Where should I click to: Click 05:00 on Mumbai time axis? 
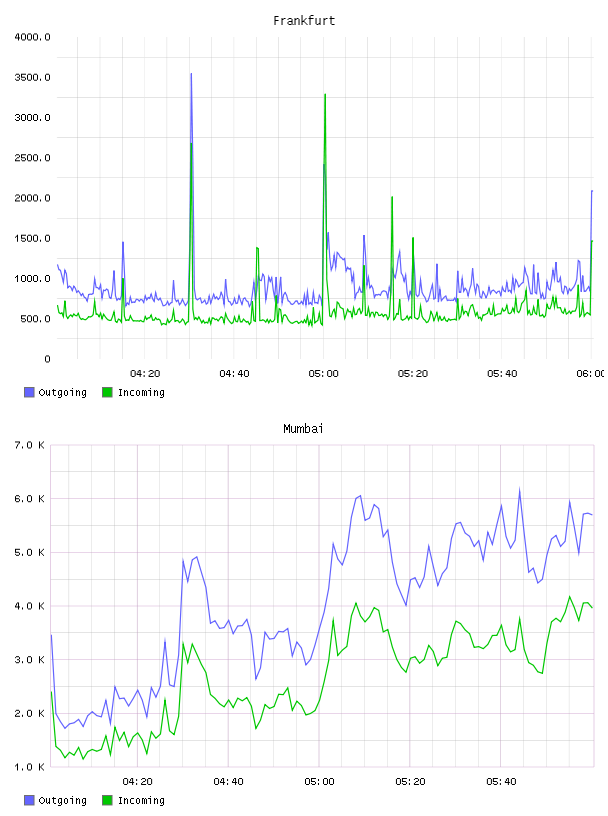[319, 782]
